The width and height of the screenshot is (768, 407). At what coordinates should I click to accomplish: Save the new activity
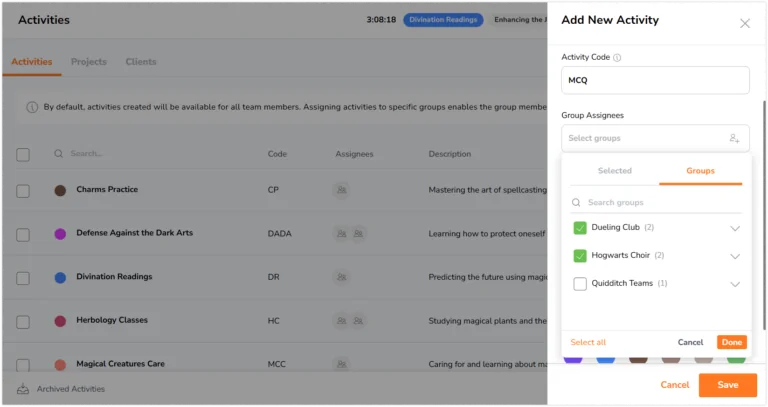[x=728, y=385]
